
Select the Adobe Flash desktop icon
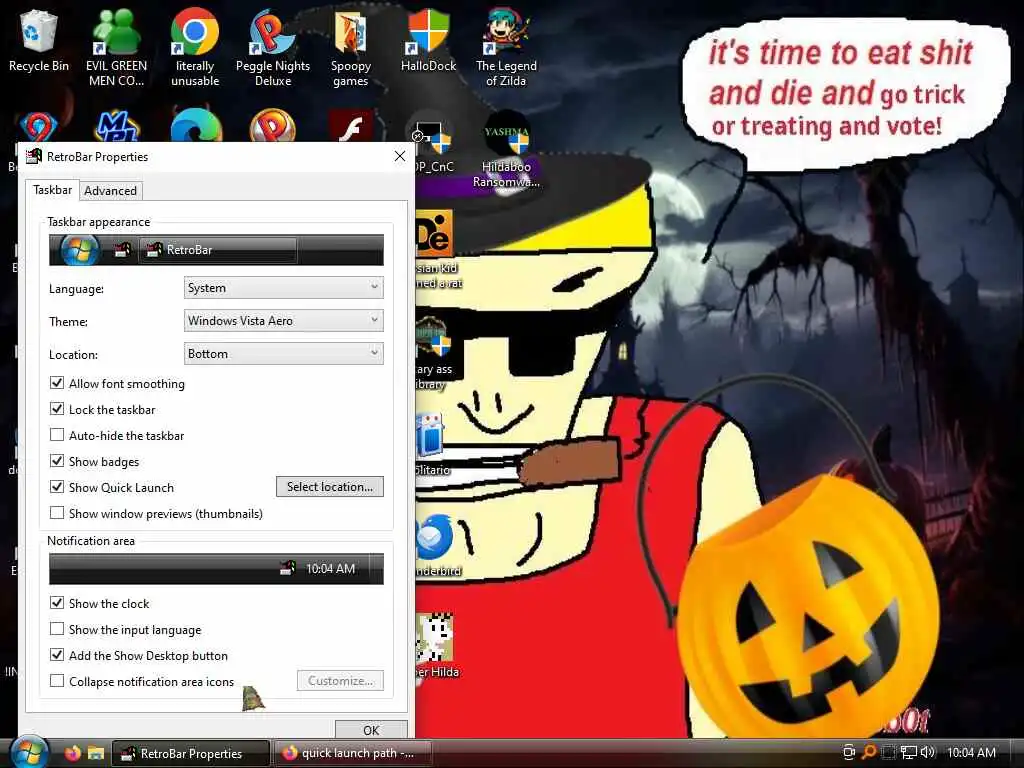pyautogui.click(x=351, y=126)
